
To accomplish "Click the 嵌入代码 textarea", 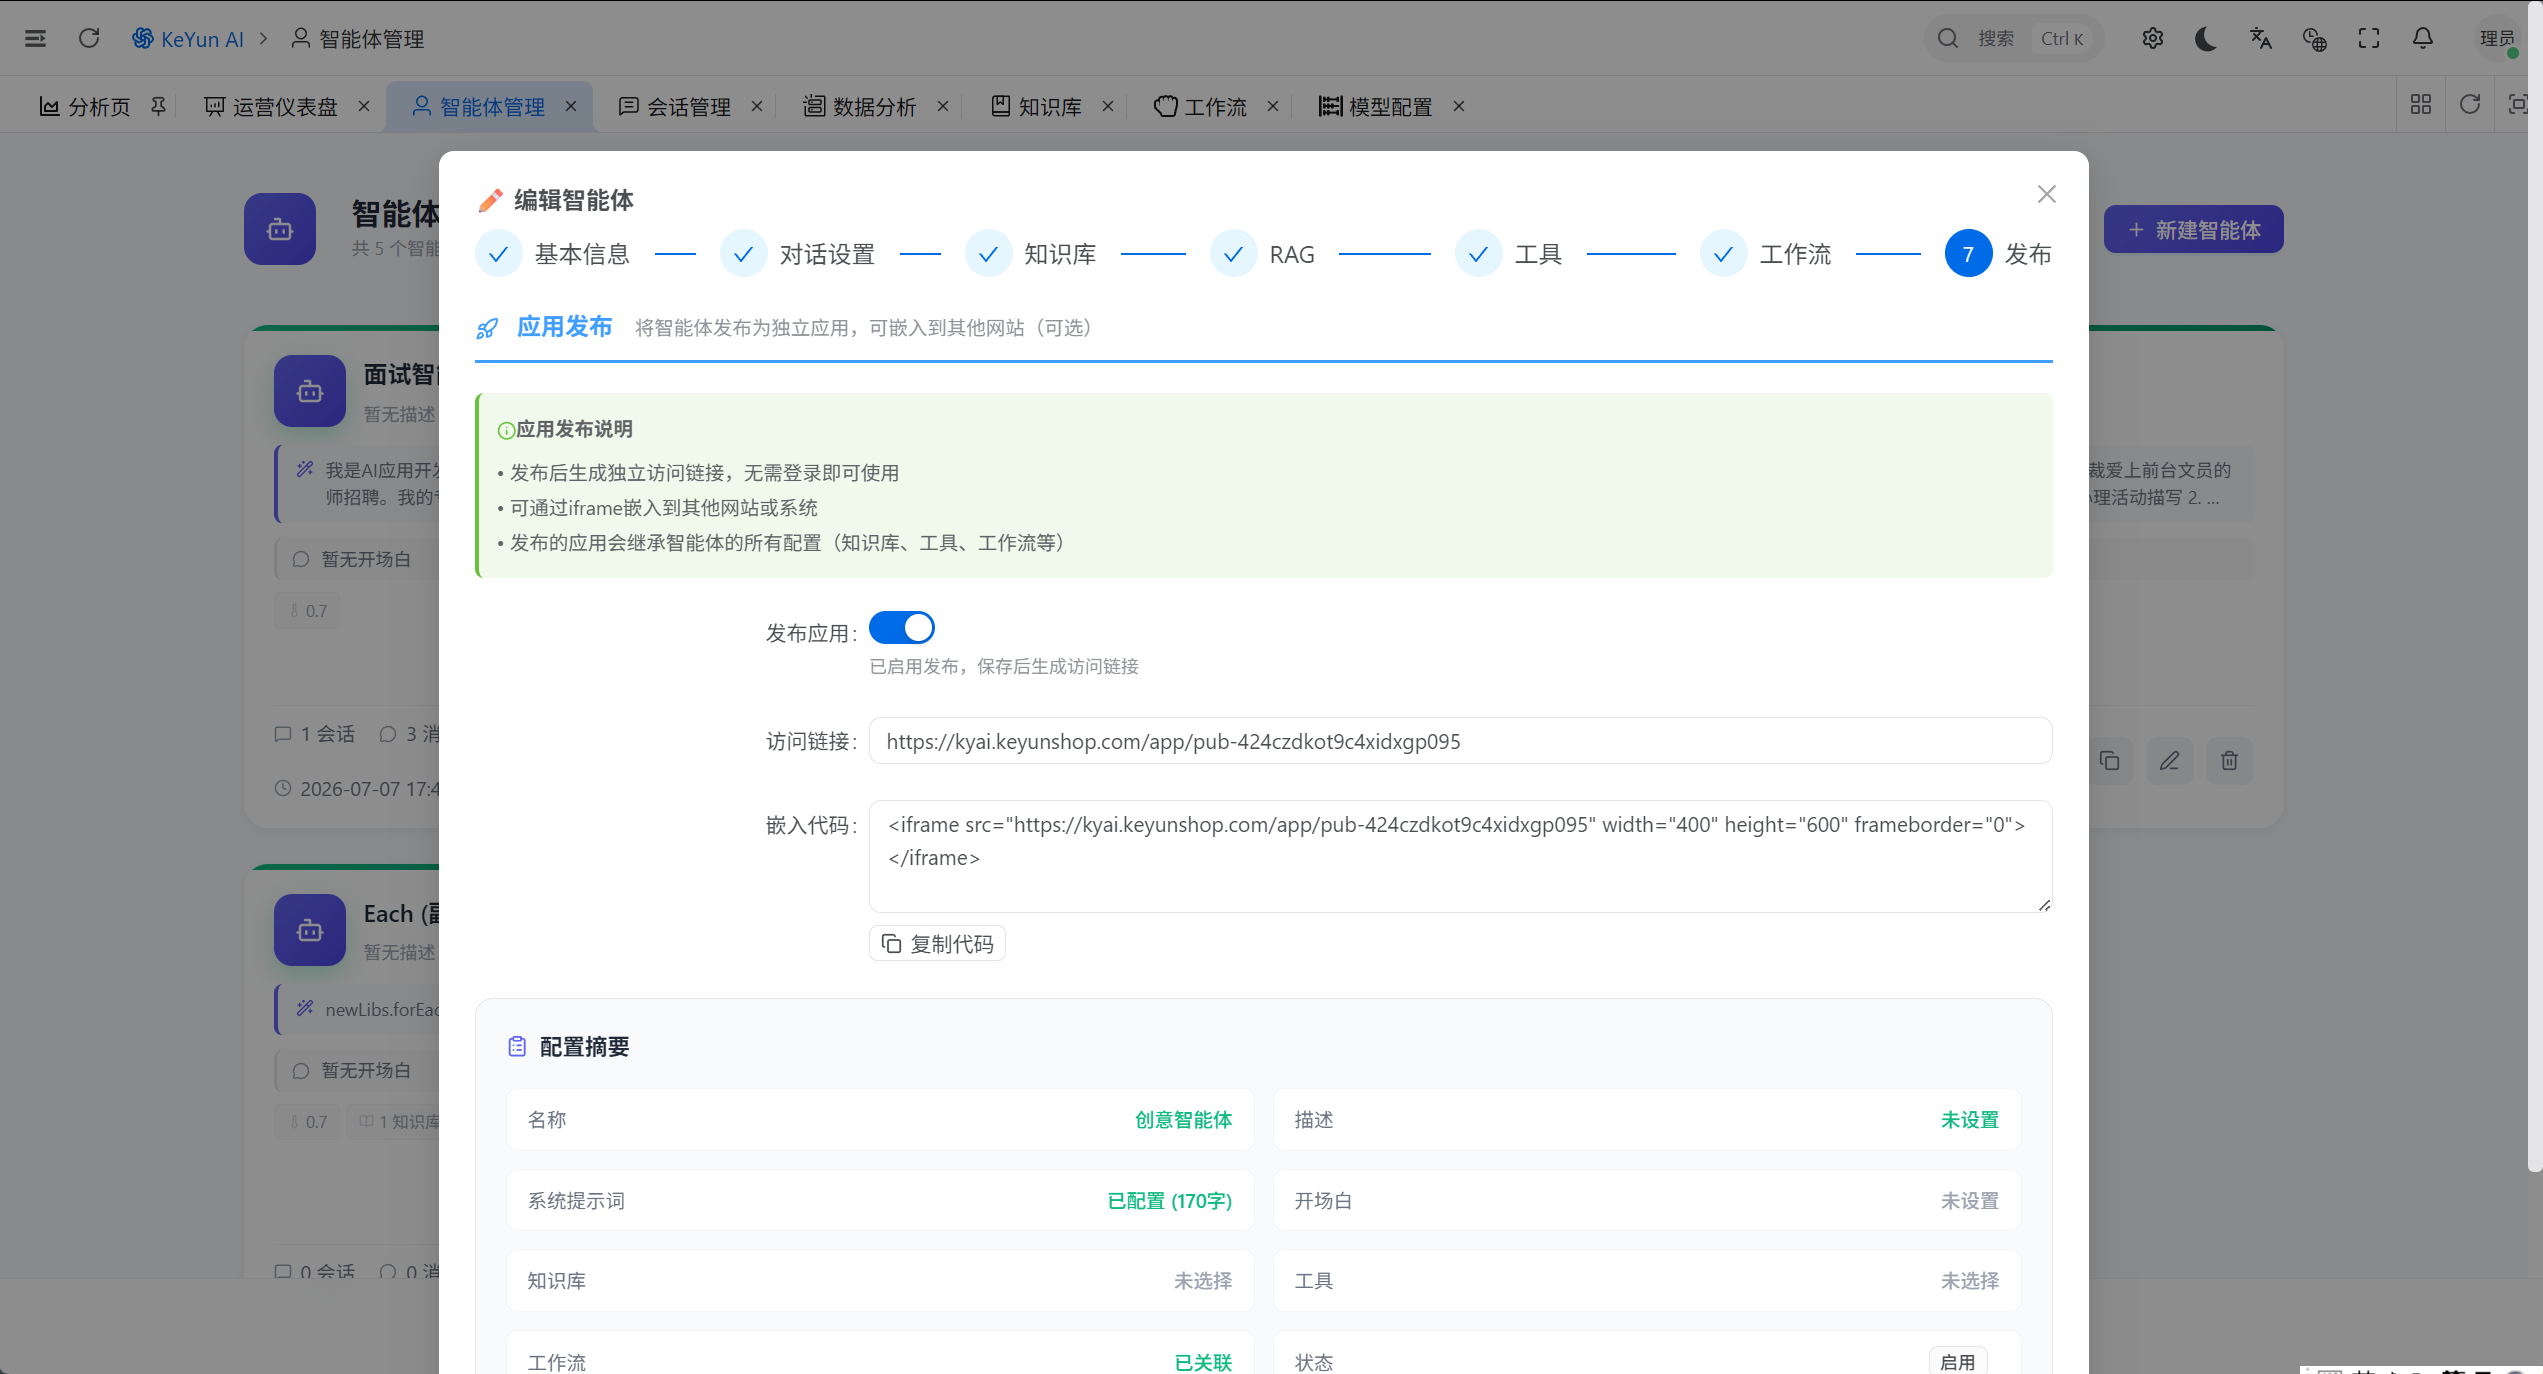I will tap(1460, 856).
